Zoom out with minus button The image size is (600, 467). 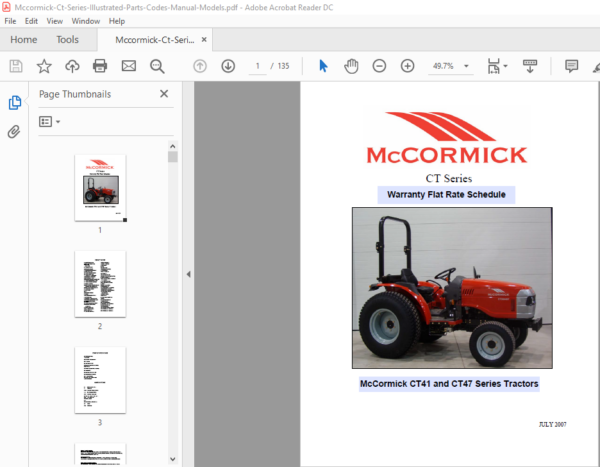pyautogui.click(x=379, y=66)
